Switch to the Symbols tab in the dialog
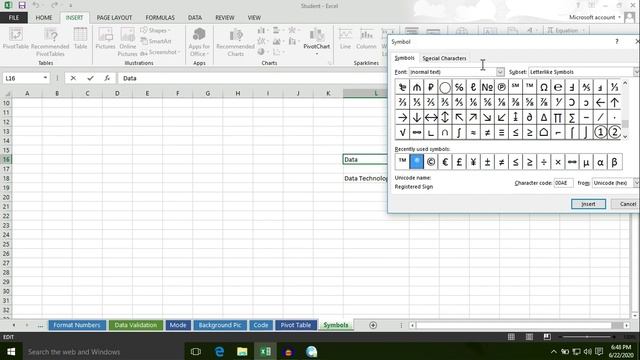Image resolution: width=640 pixels, height=360 pixels. 404,58
